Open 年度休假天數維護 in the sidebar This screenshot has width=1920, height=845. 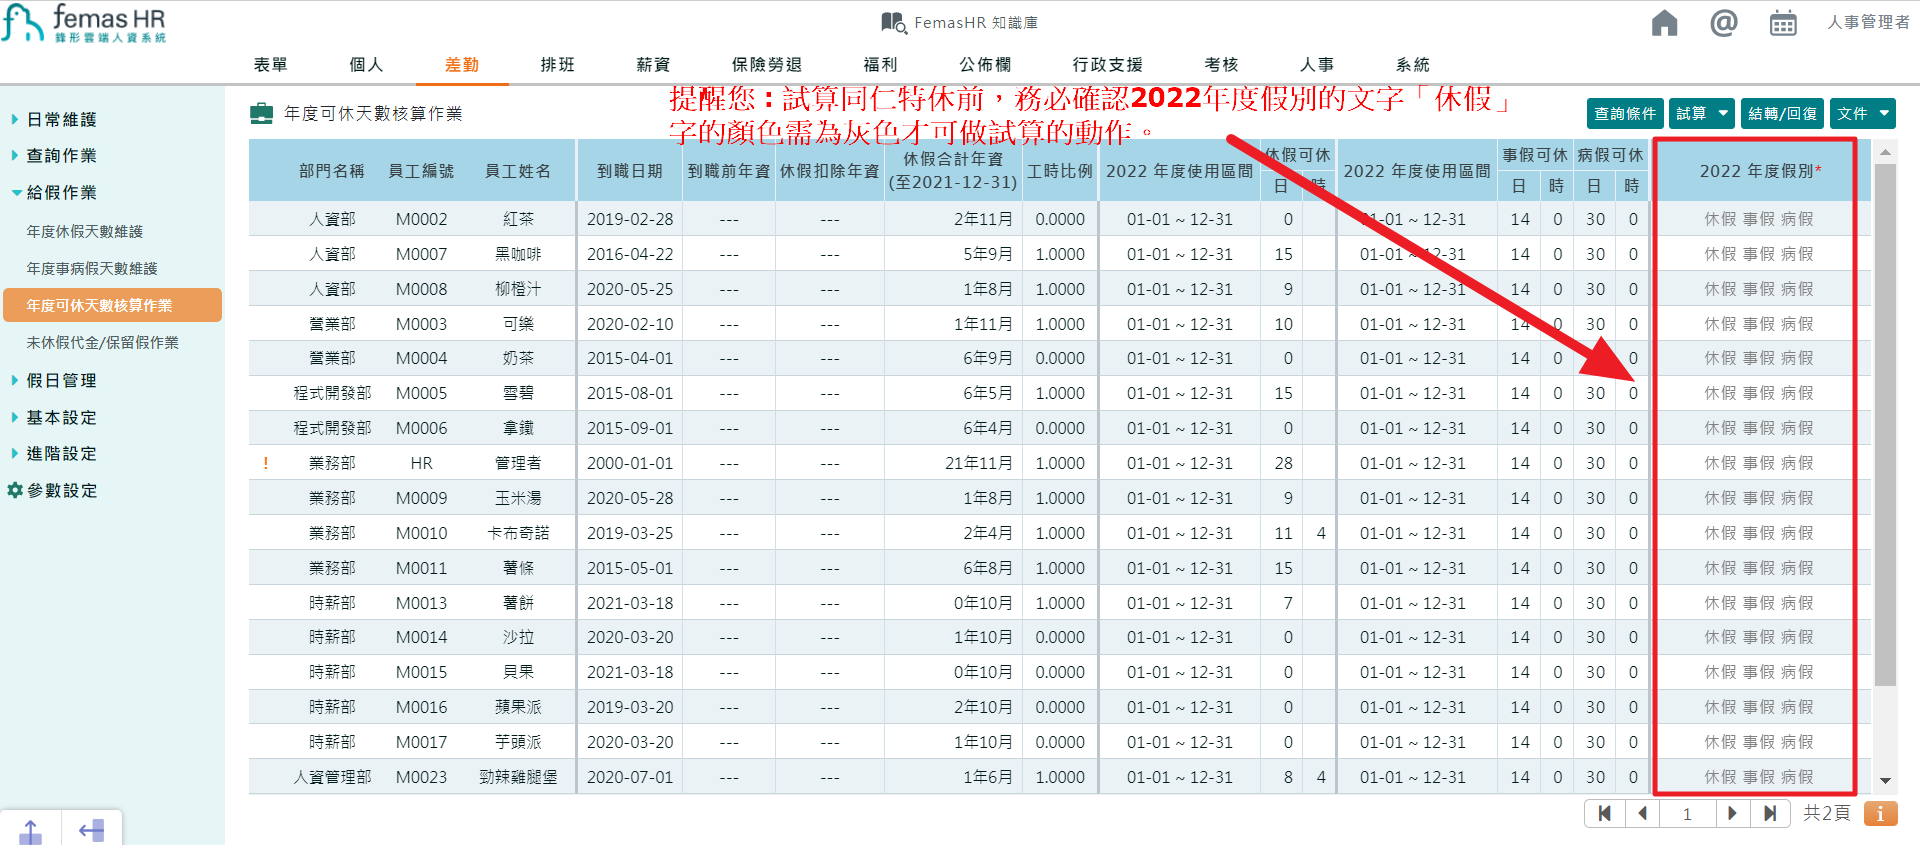(84, 231)
